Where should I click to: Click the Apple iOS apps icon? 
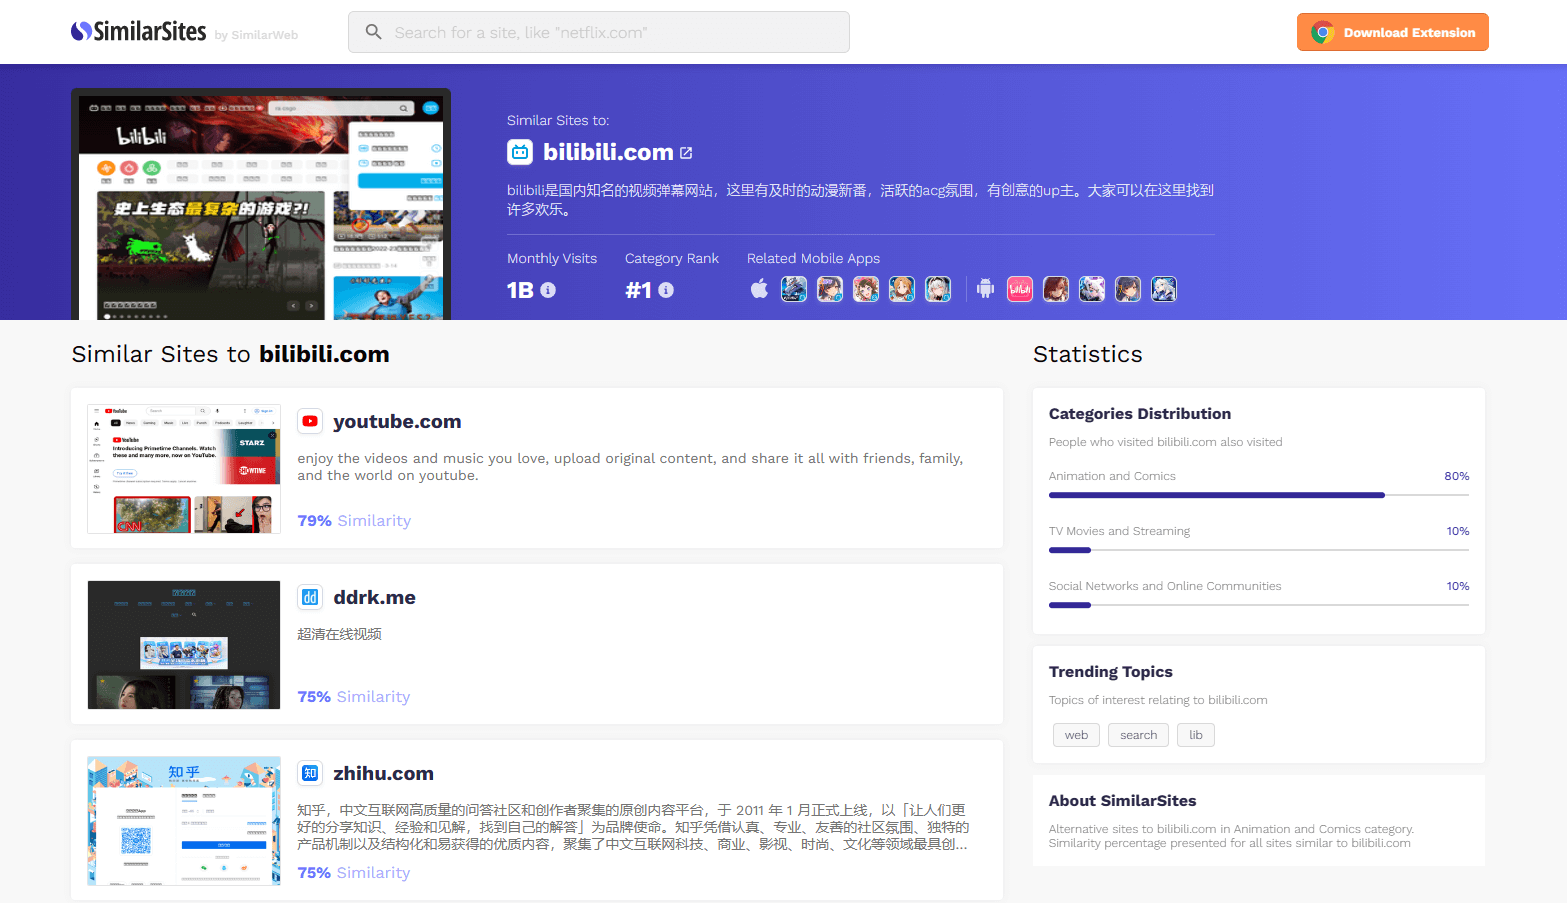point(759,289)
